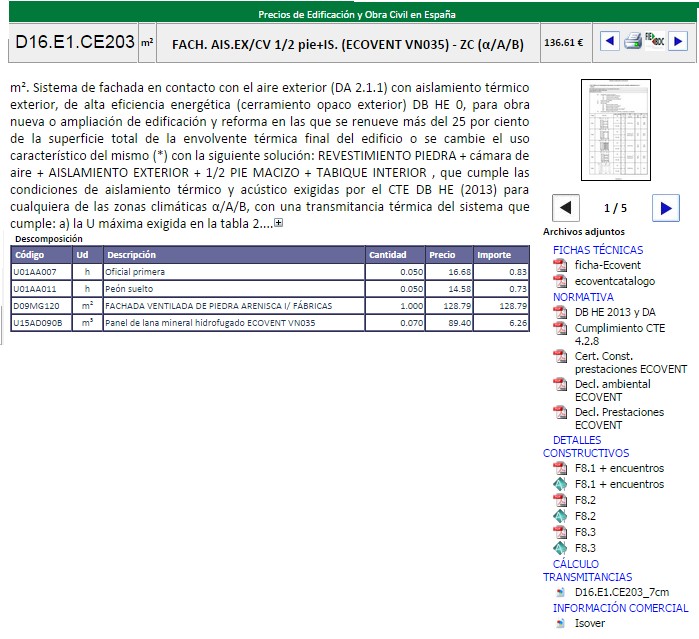Select code U15AD090B in table
This screenshot has height=639, width=699.
[37, 323]
